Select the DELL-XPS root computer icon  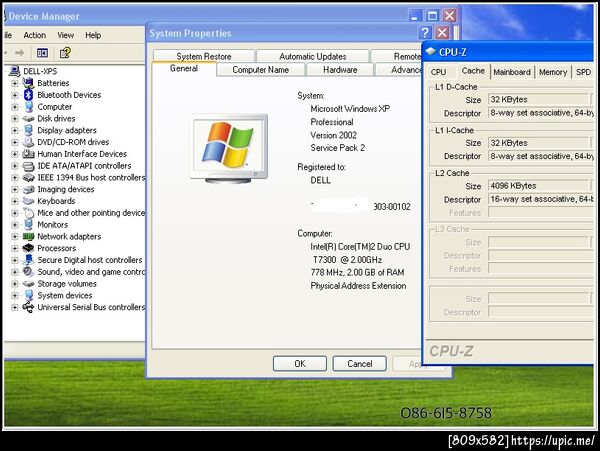[15, 71]
